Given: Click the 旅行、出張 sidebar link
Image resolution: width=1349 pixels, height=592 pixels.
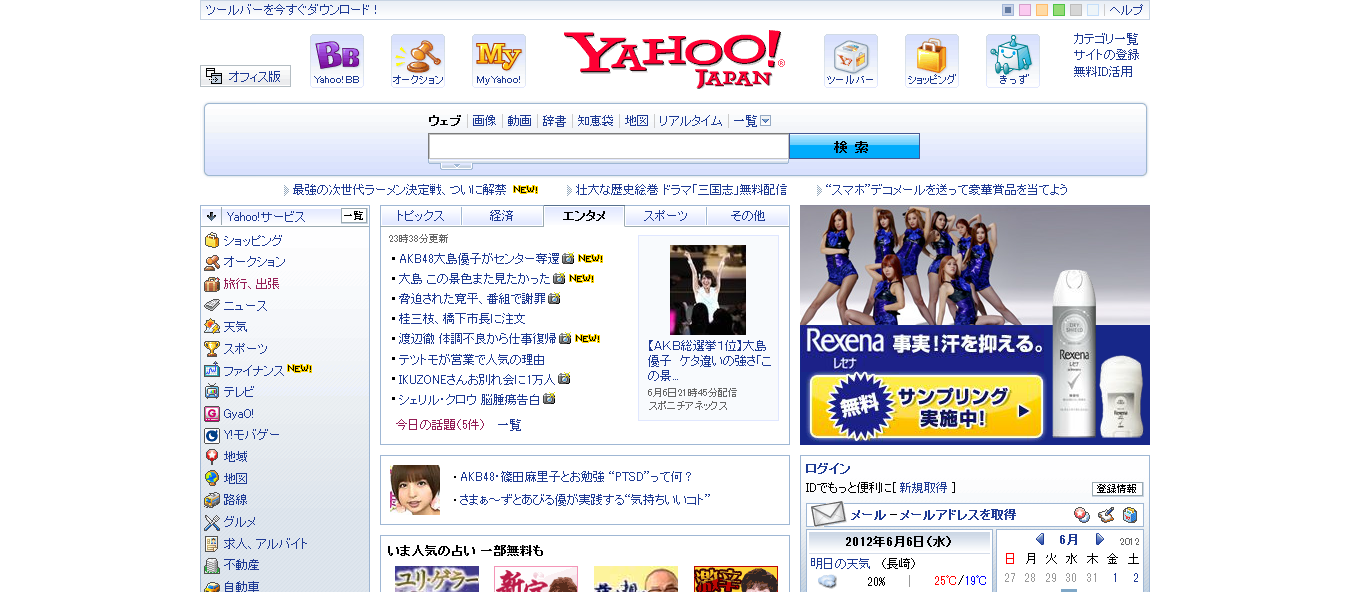Looking at the screenshot, I should point(251,284).
